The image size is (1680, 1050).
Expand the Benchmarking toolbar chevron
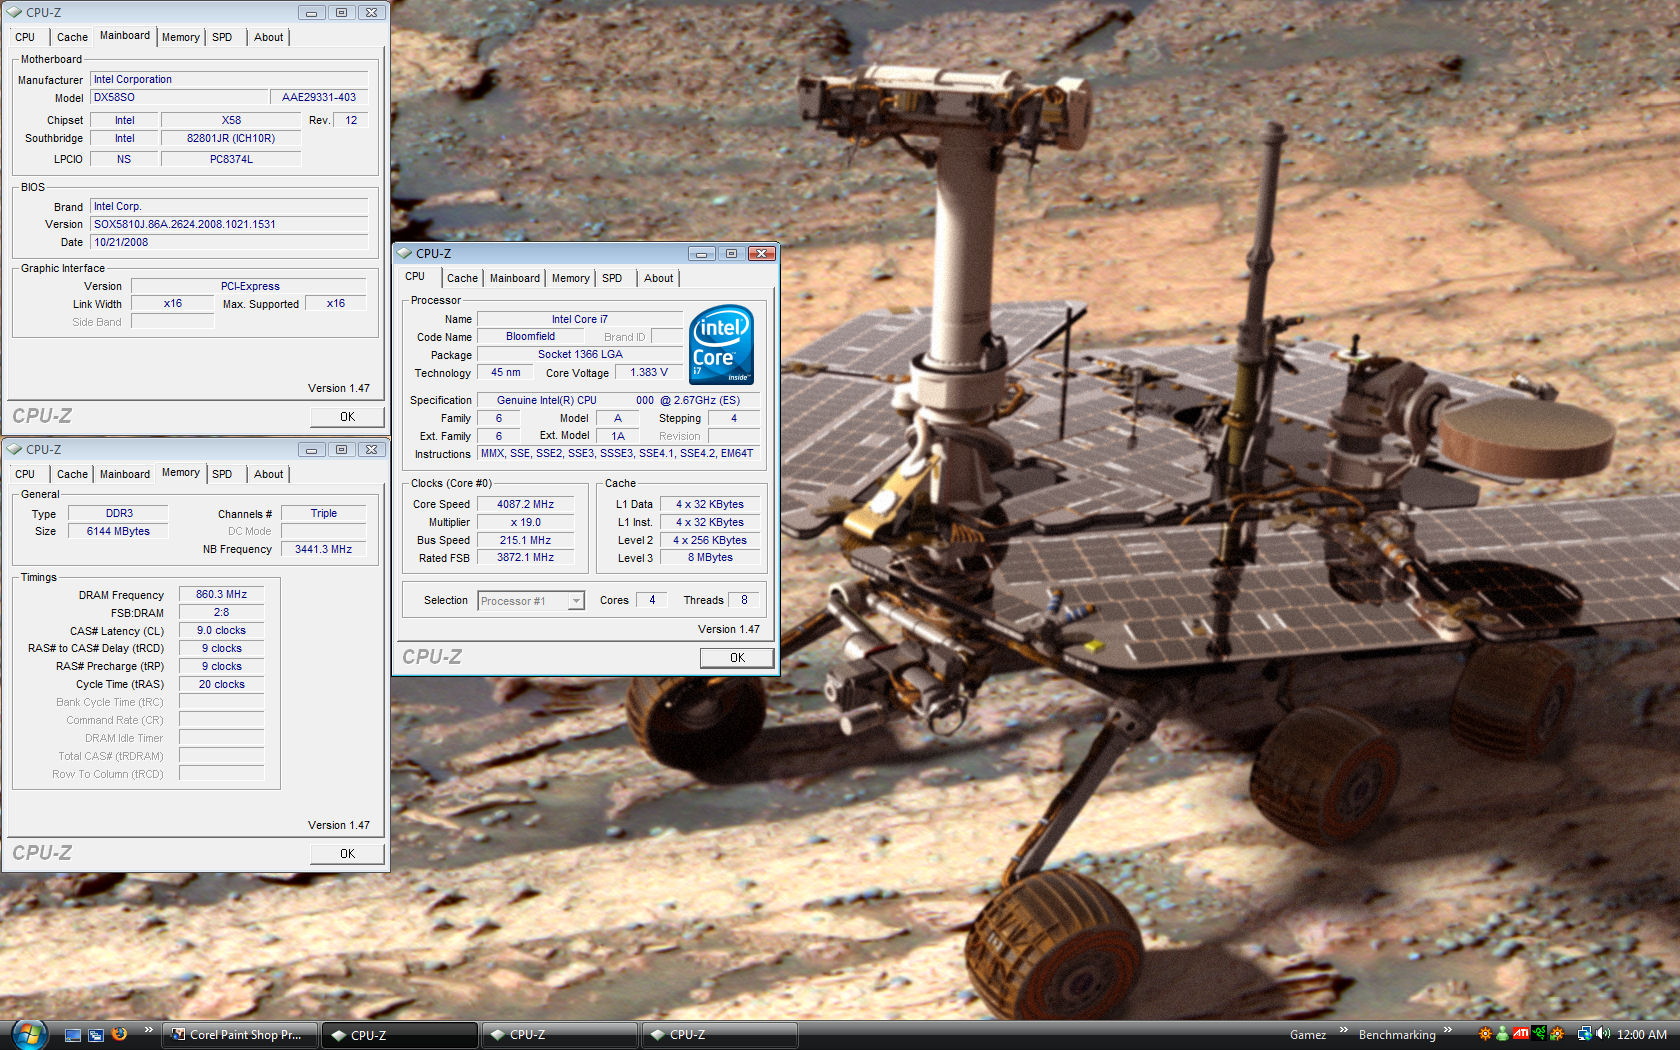pos(1447,1030)
